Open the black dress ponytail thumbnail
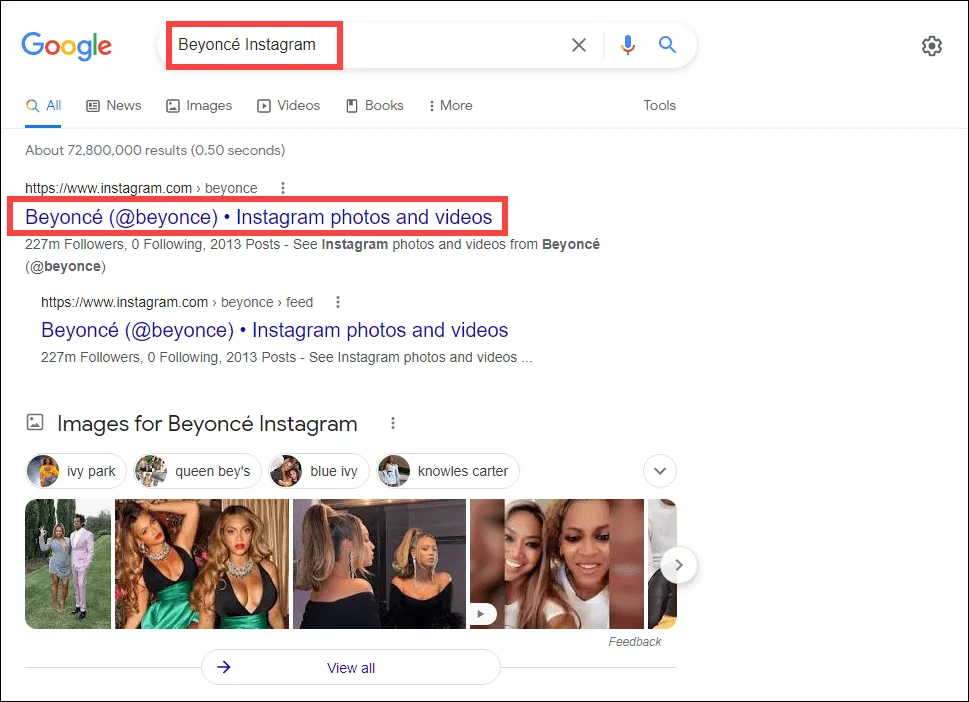969x702 pixels. [x=379, y=564]
